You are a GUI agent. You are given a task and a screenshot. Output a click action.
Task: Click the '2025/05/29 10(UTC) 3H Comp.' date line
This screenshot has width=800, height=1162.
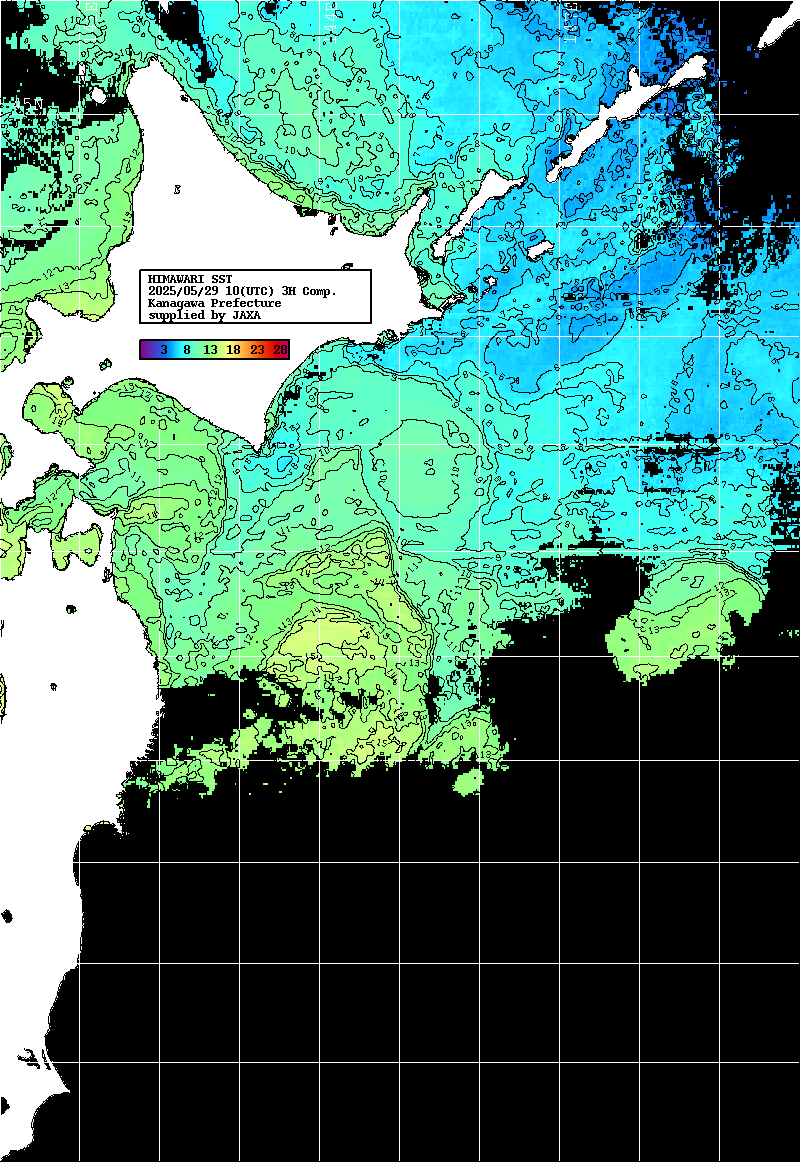[x=242, y=291]
